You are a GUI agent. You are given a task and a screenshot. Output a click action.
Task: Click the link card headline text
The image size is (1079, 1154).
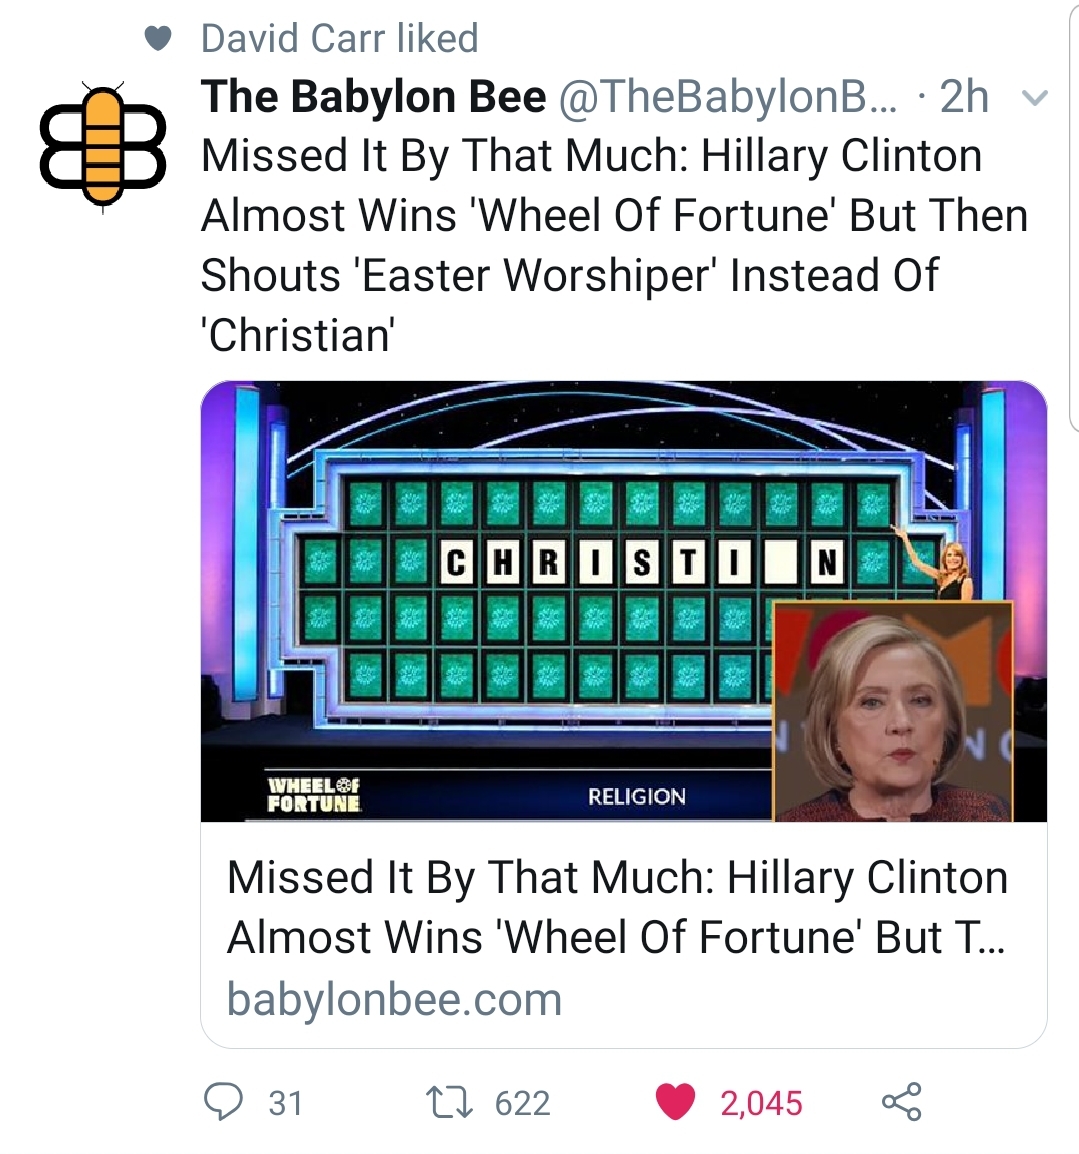tap(617, 907)
